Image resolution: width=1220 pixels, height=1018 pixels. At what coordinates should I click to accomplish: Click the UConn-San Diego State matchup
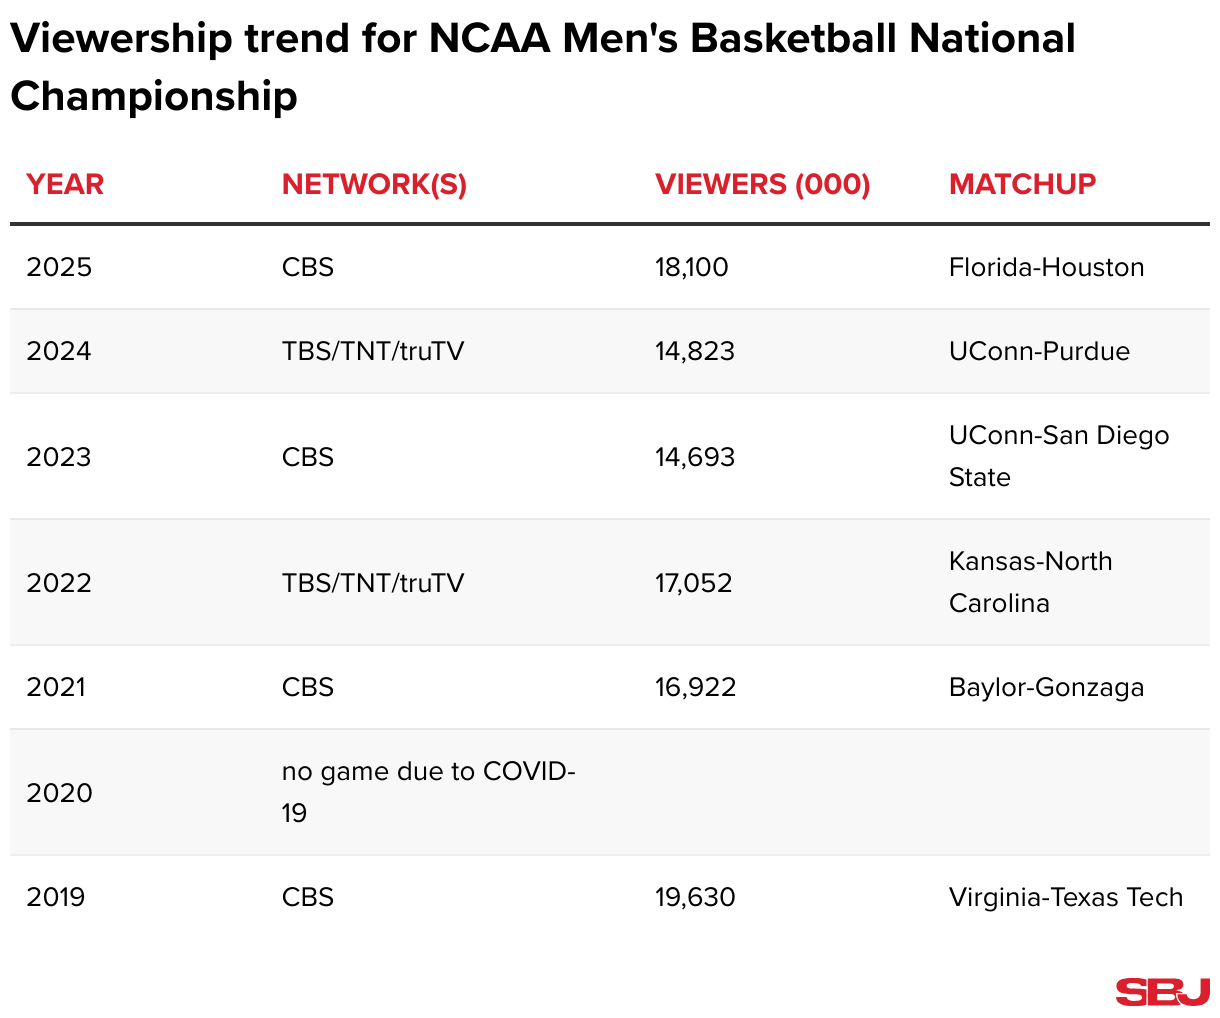coord(1058,456)
